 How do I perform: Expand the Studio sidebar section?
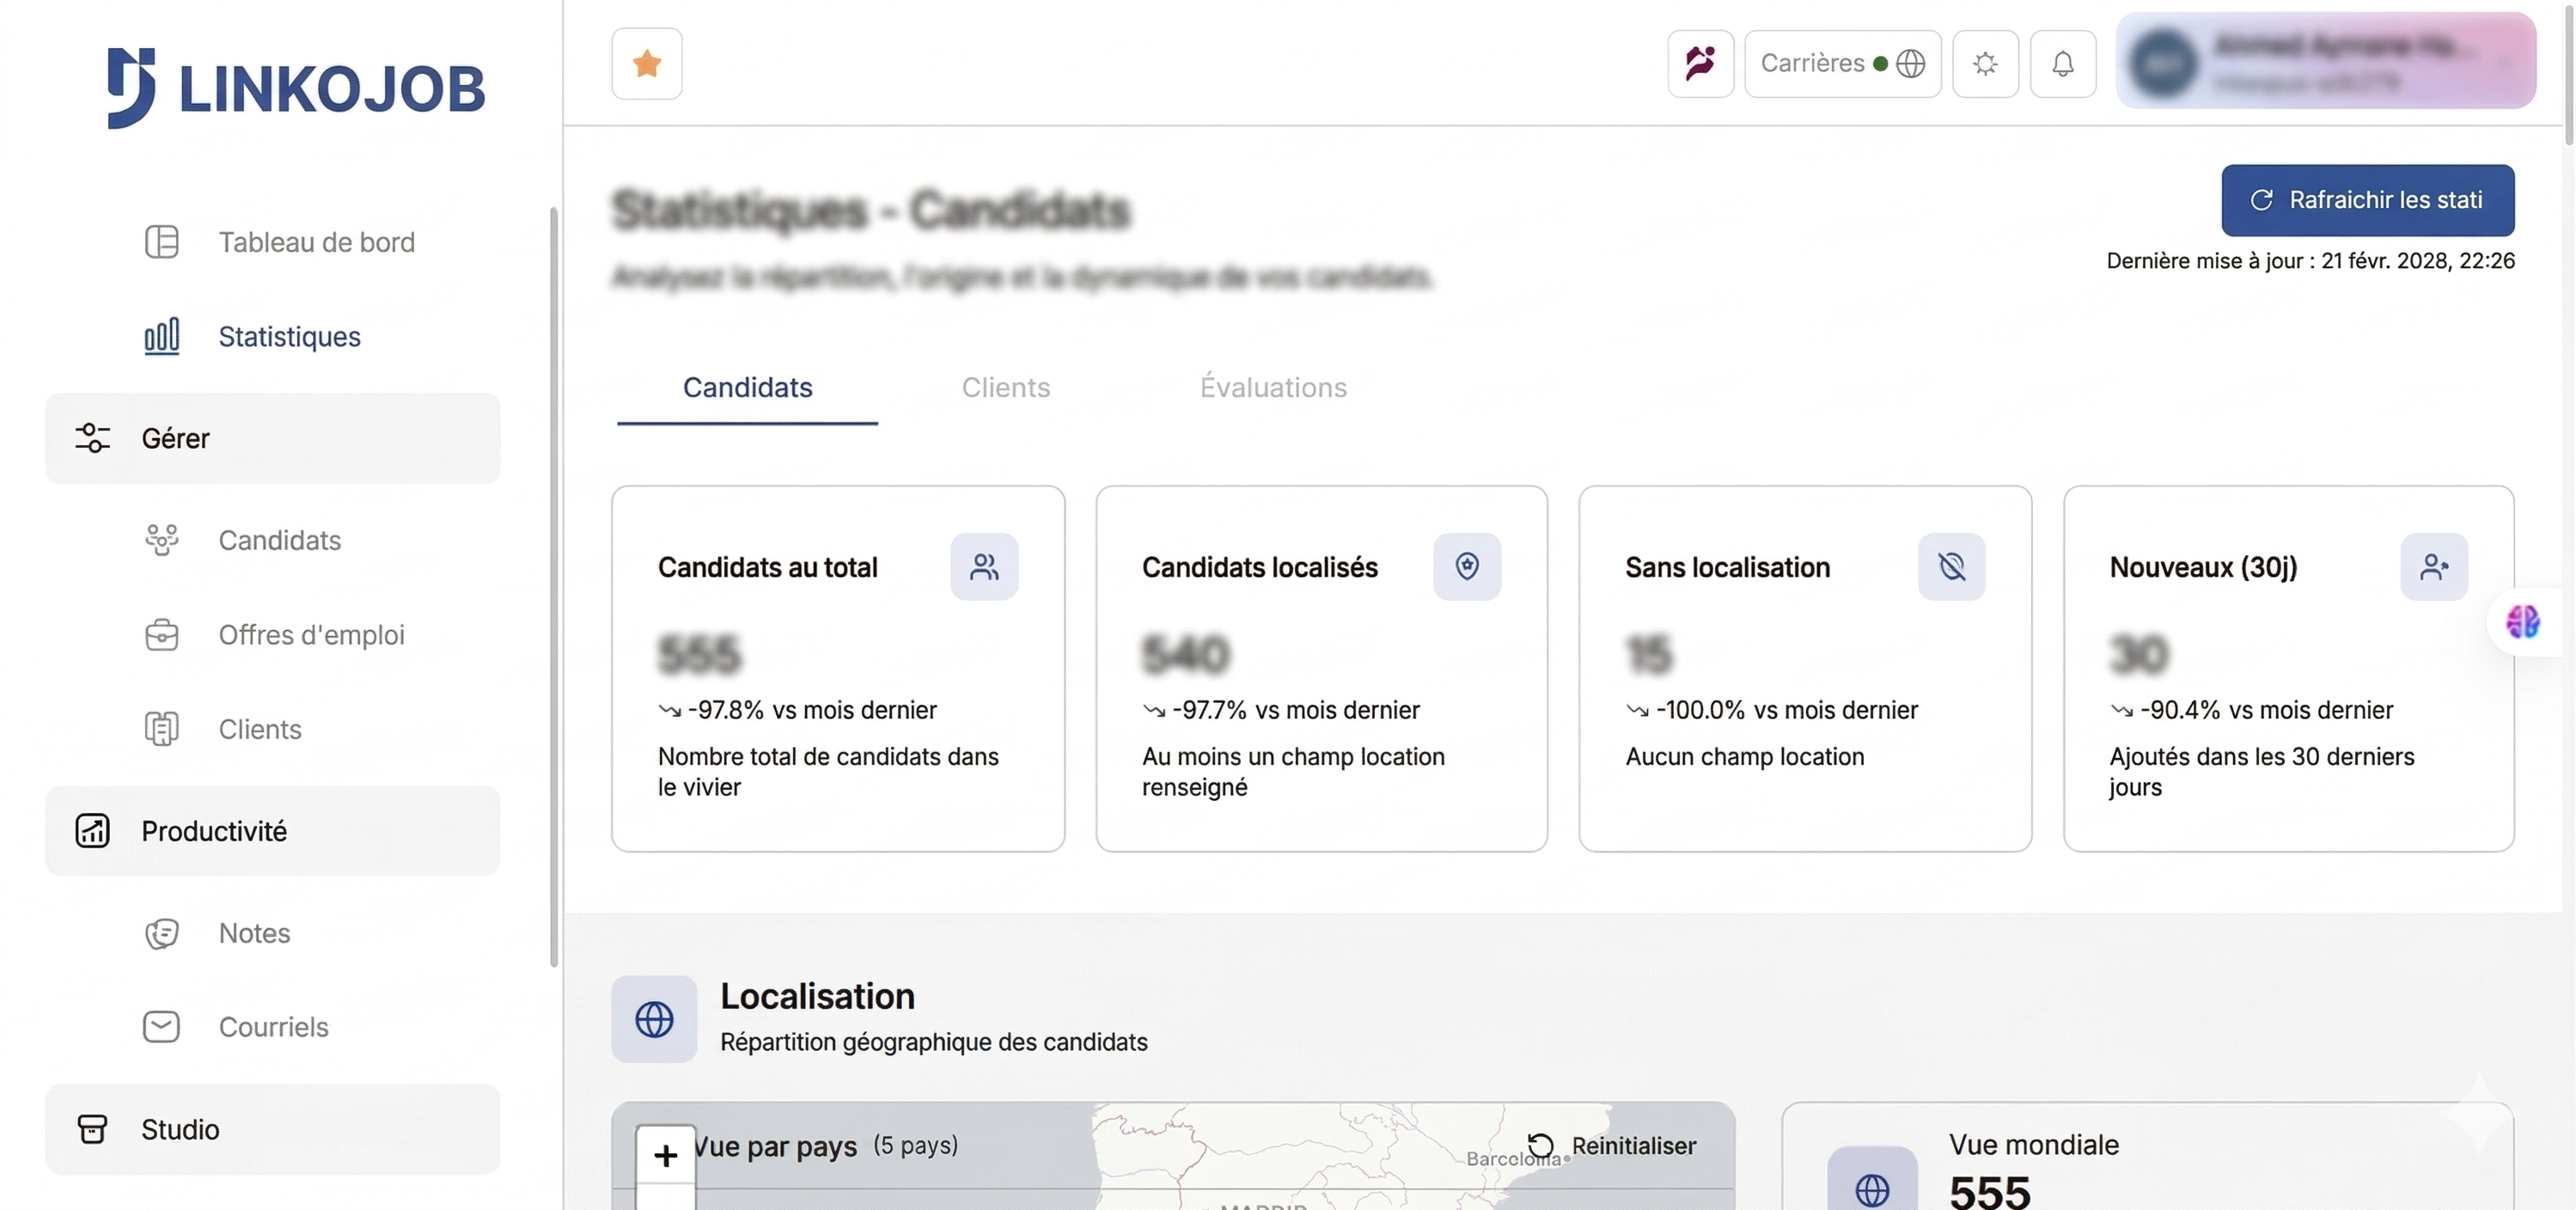pos(272,1129)
